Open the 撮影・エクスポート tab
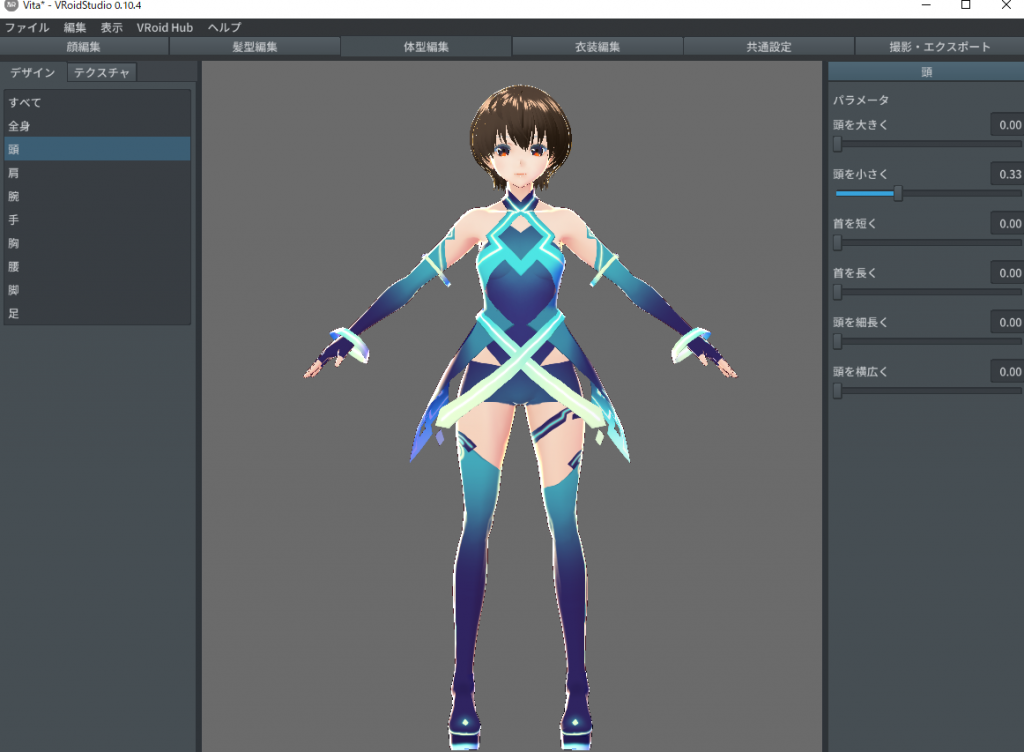The height and width of the screenshot is (752, 1024). coord(939,47)
